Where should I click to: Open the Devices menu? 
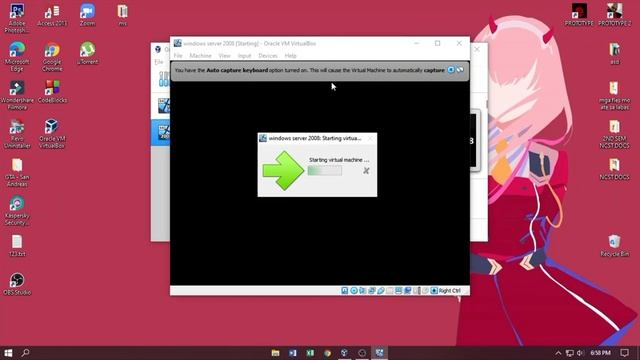(268, 56)
